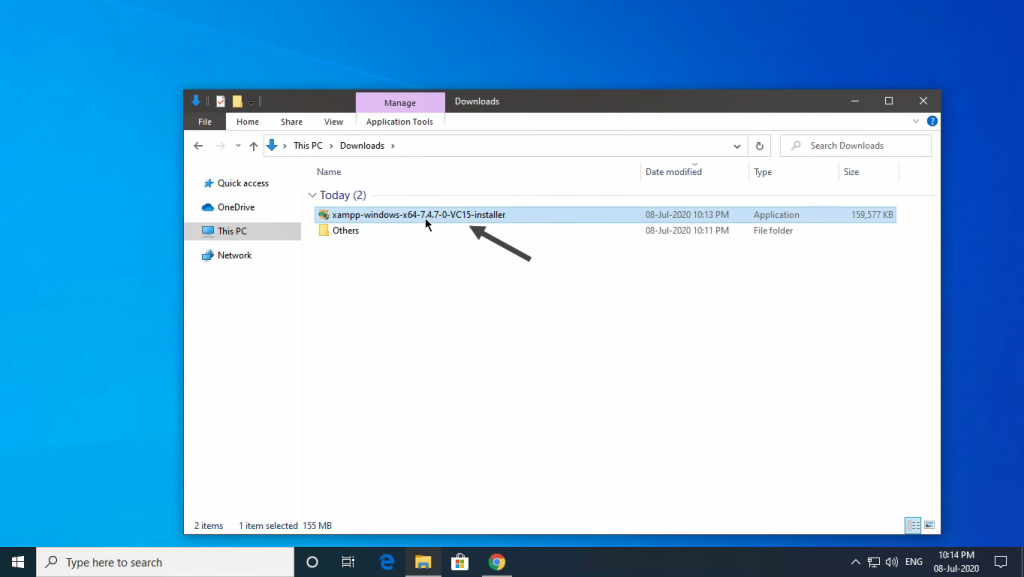Click the File folder type cell

(x=773, y=230)
